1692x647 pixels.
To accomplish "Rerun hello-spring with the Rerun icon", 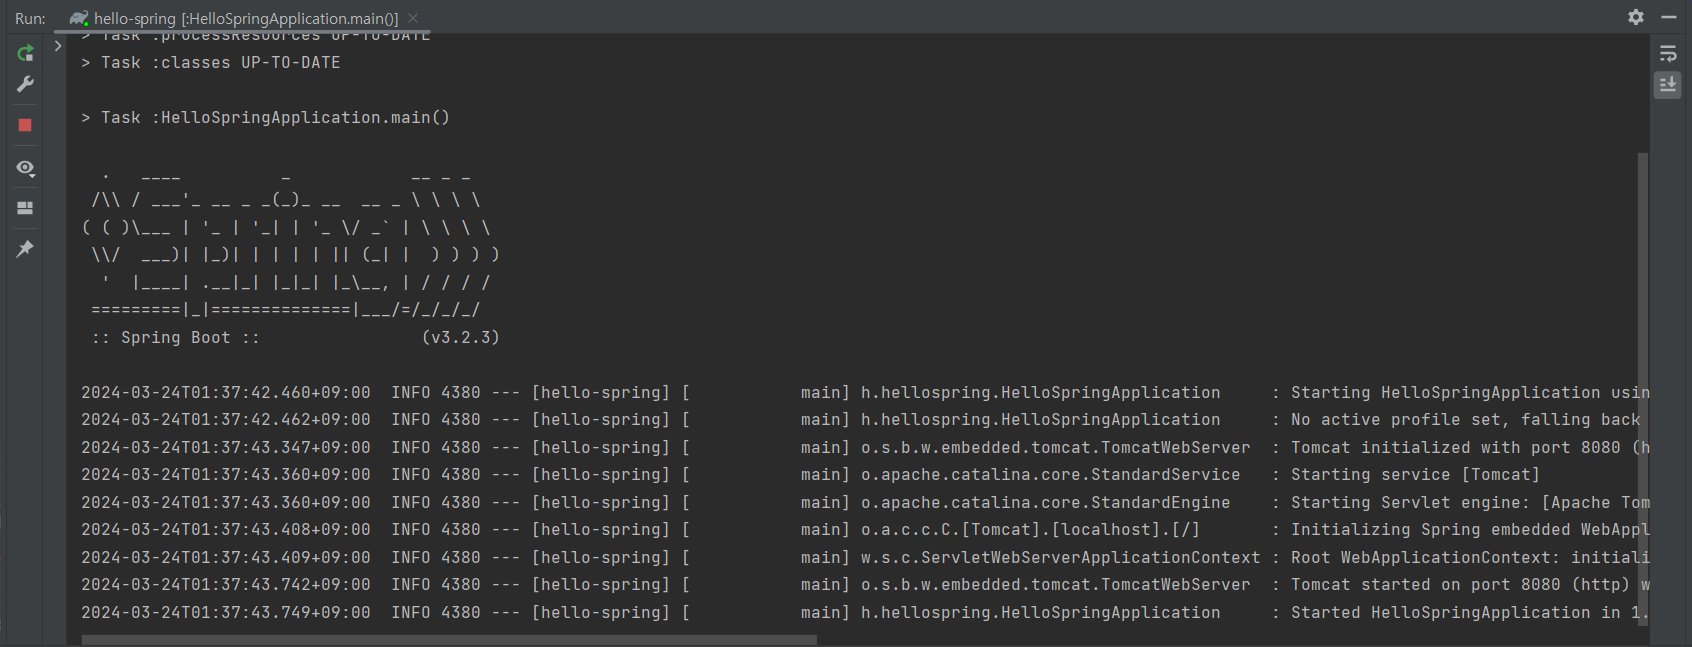I will coord(25,53).
